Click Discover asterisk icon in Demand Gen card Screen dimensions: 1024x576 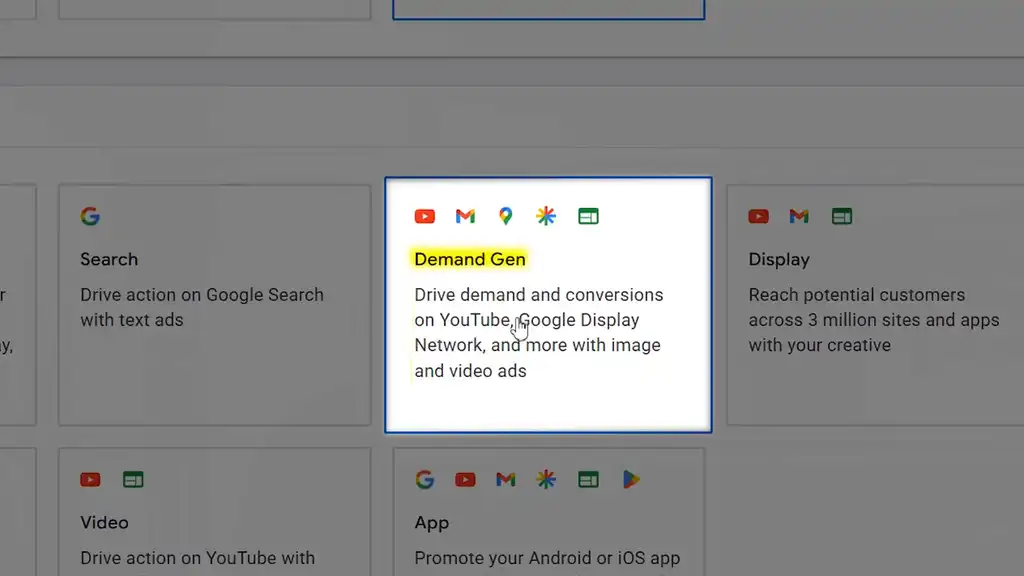click(x=546, y=216)
